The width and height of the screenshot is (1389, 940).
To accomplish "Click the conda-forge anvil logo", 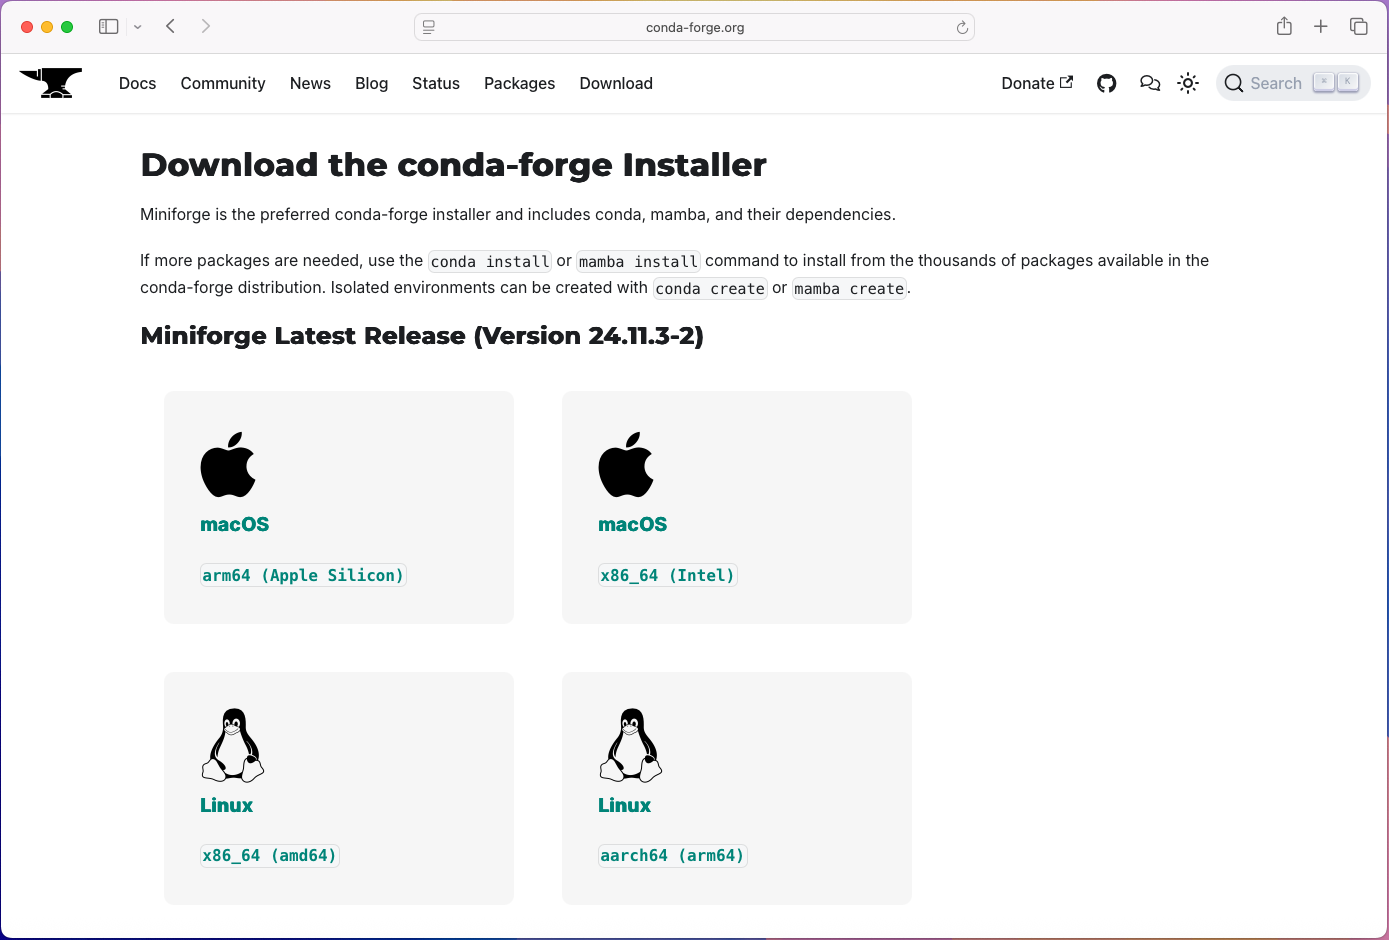I will pyautogui.click(x=50, y=83).
